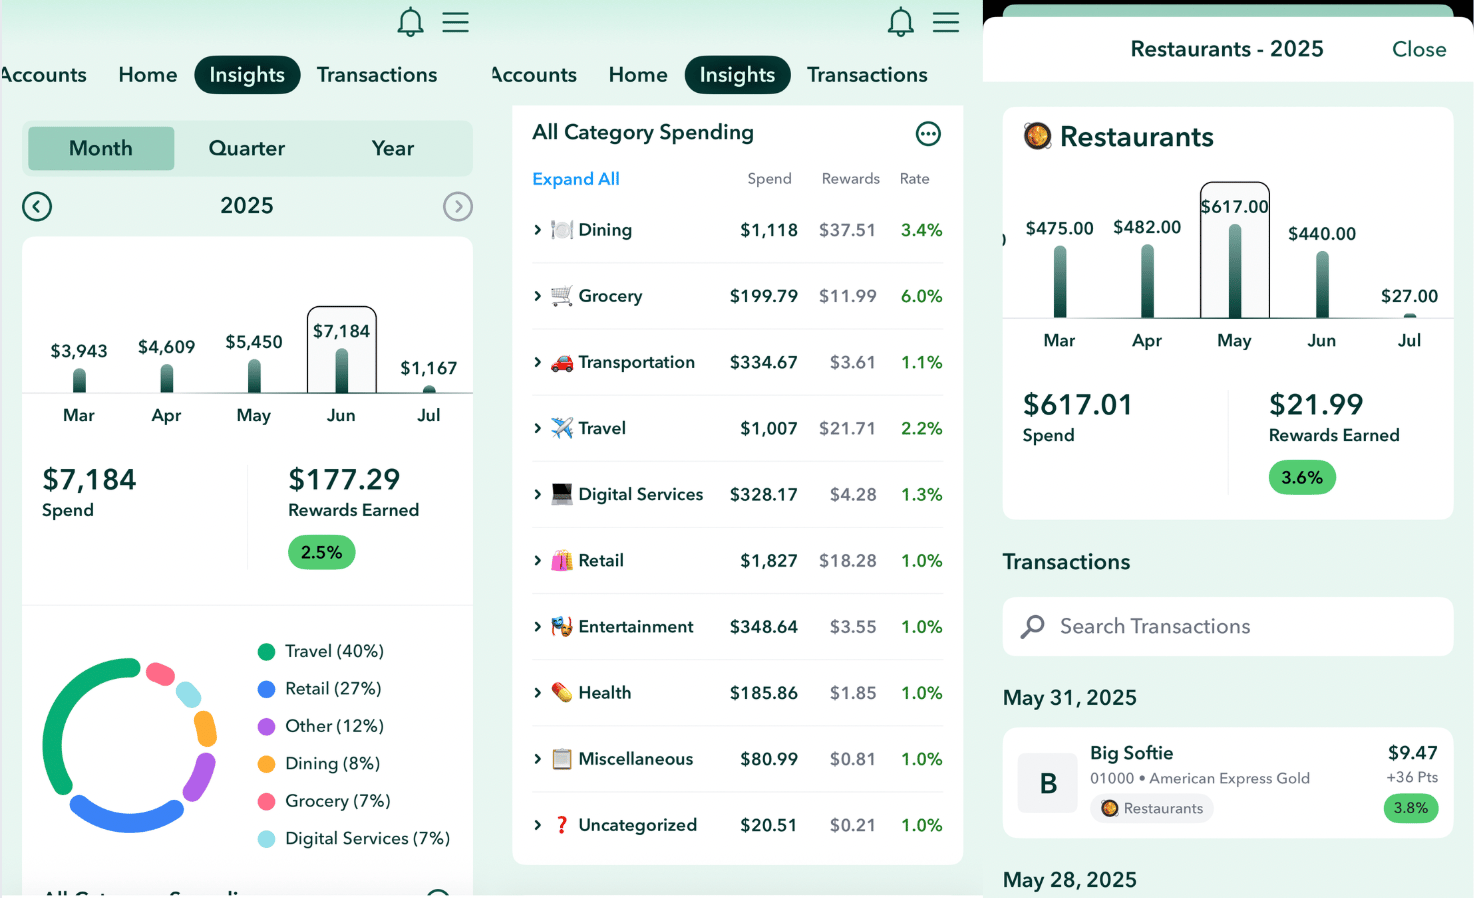
Task: Click the 3.8% badge on Big Softie
Action: (1411, 808)
